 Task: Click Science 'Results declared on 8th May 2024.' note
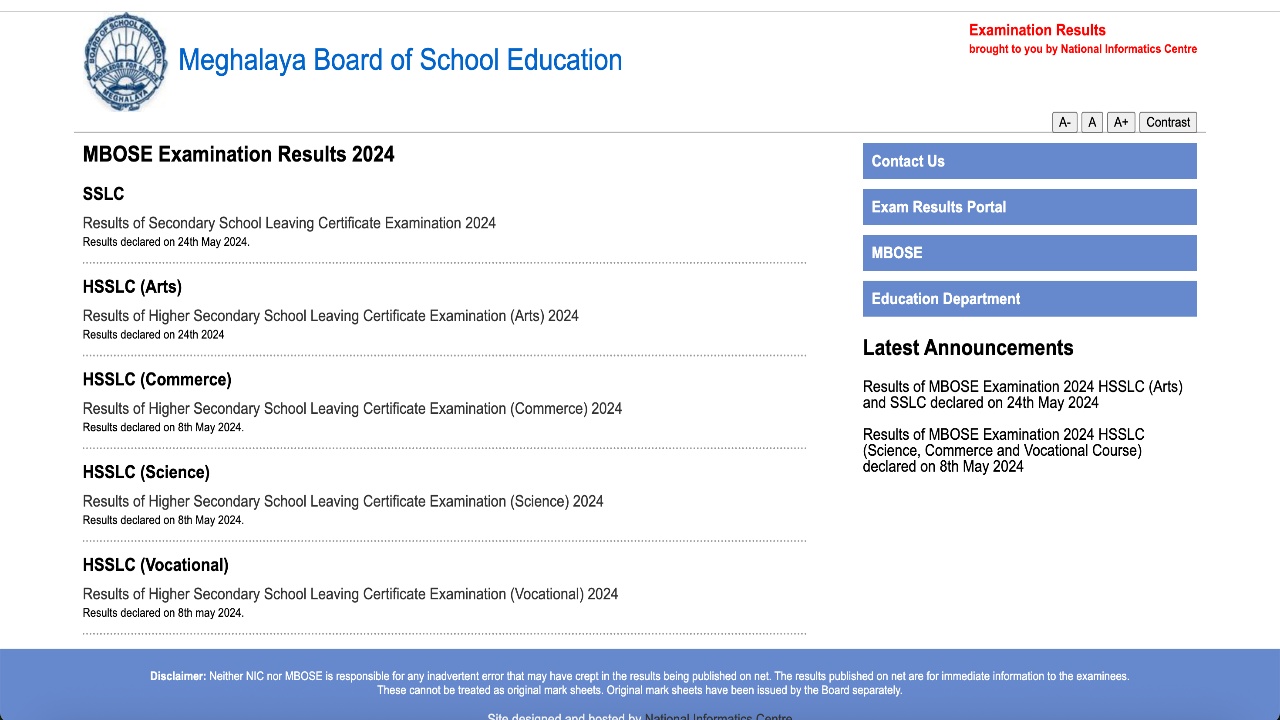click(163, 520)
